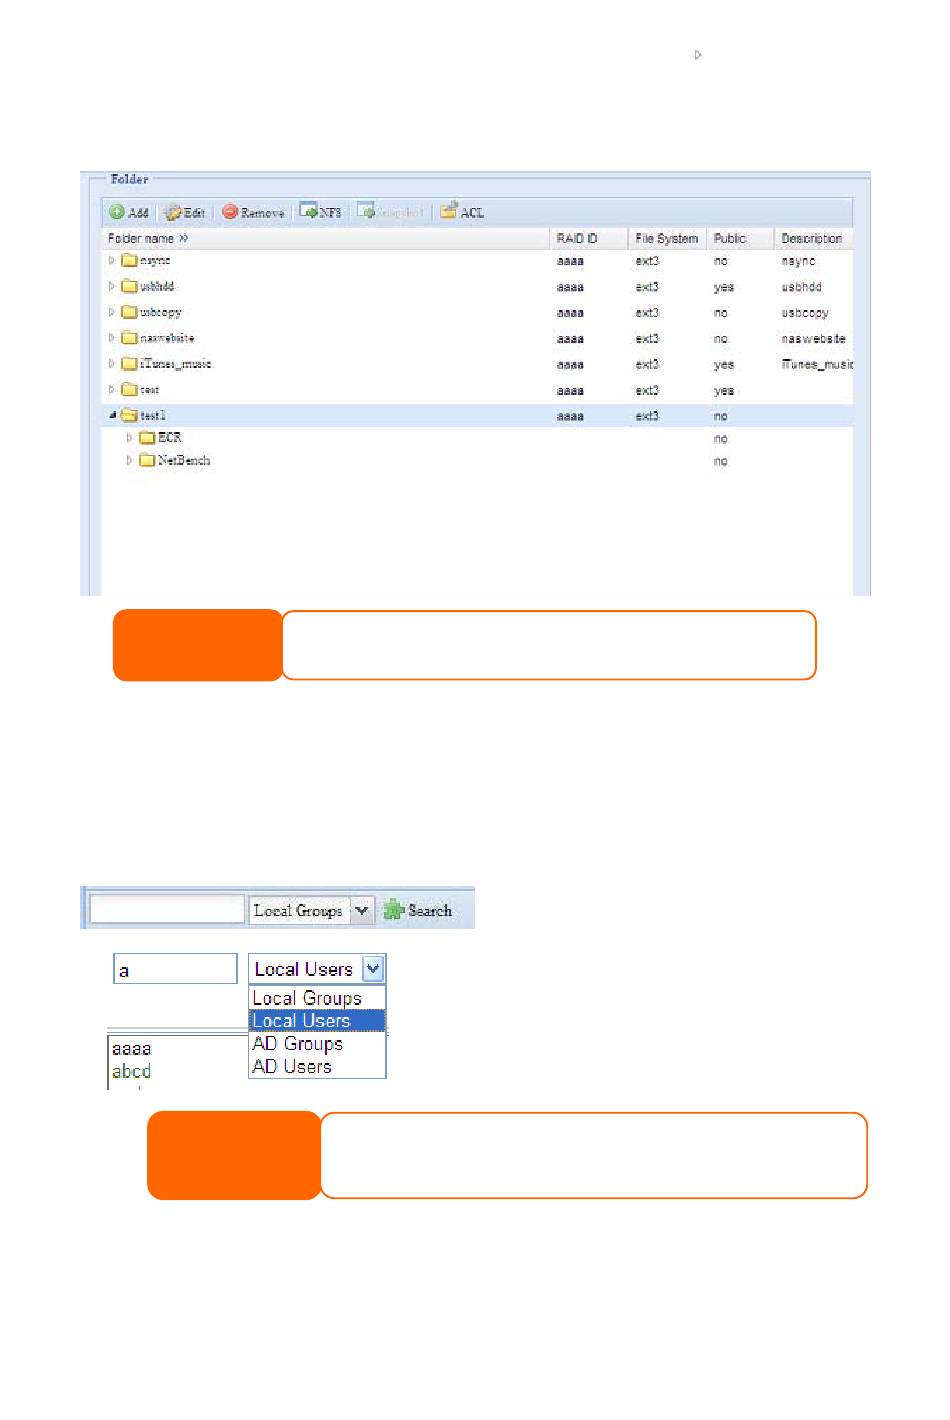Viewport: 950px width, 1420px height.
Task: Click 'nsync' description cell
Action: click(x=798, y=261)
